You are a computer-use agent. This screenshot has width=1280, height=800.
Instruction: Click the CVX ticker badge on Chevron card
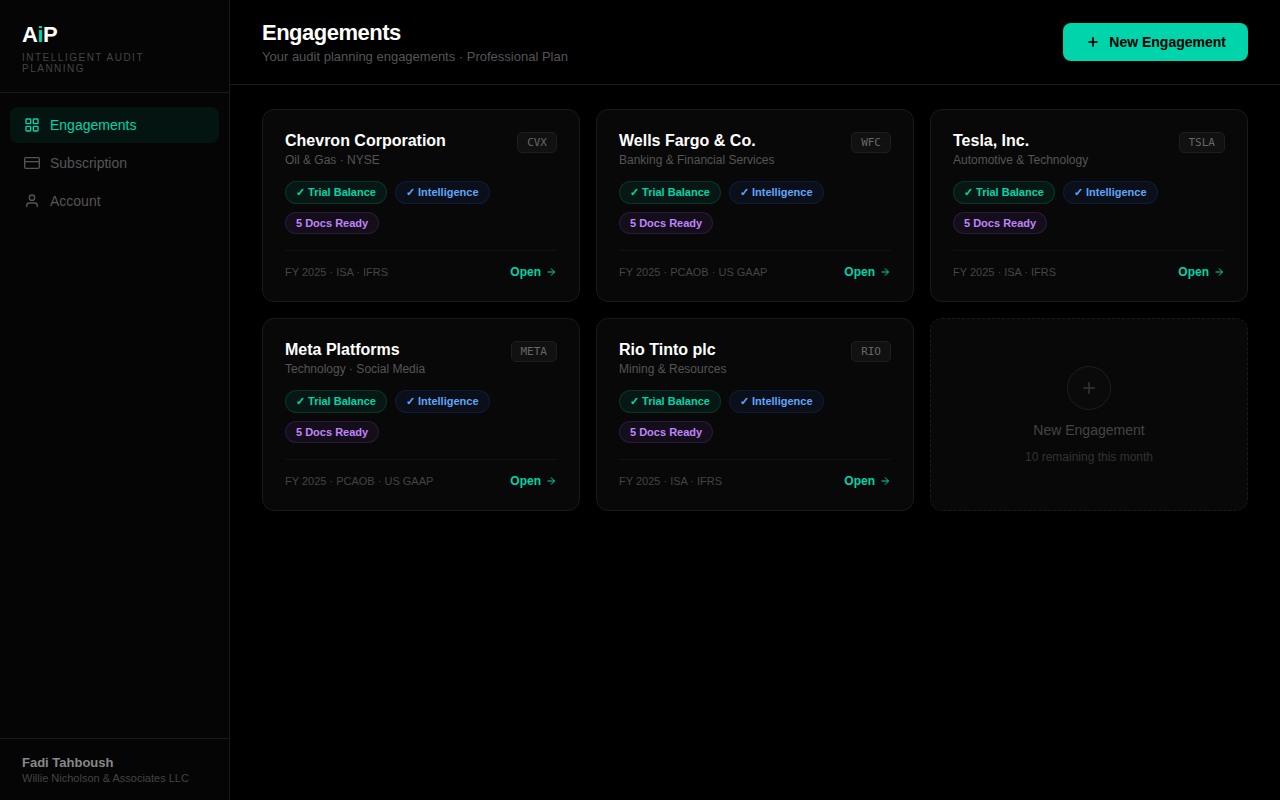[x=537, y=142]
